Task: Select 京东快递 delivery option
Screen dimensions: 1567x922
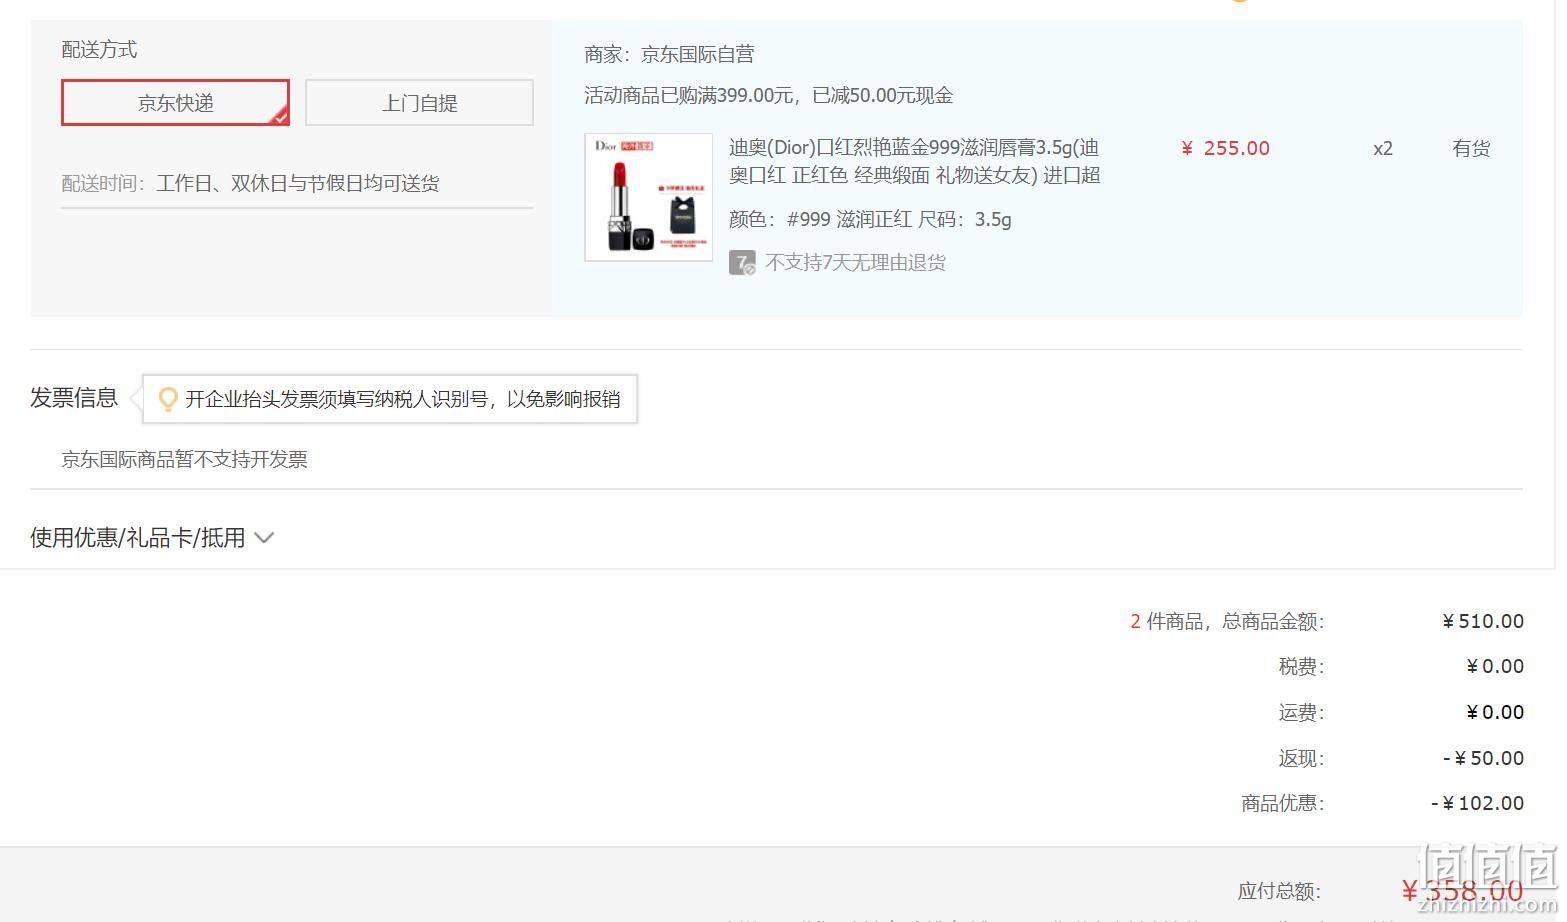Action: [x=175, y=103]
